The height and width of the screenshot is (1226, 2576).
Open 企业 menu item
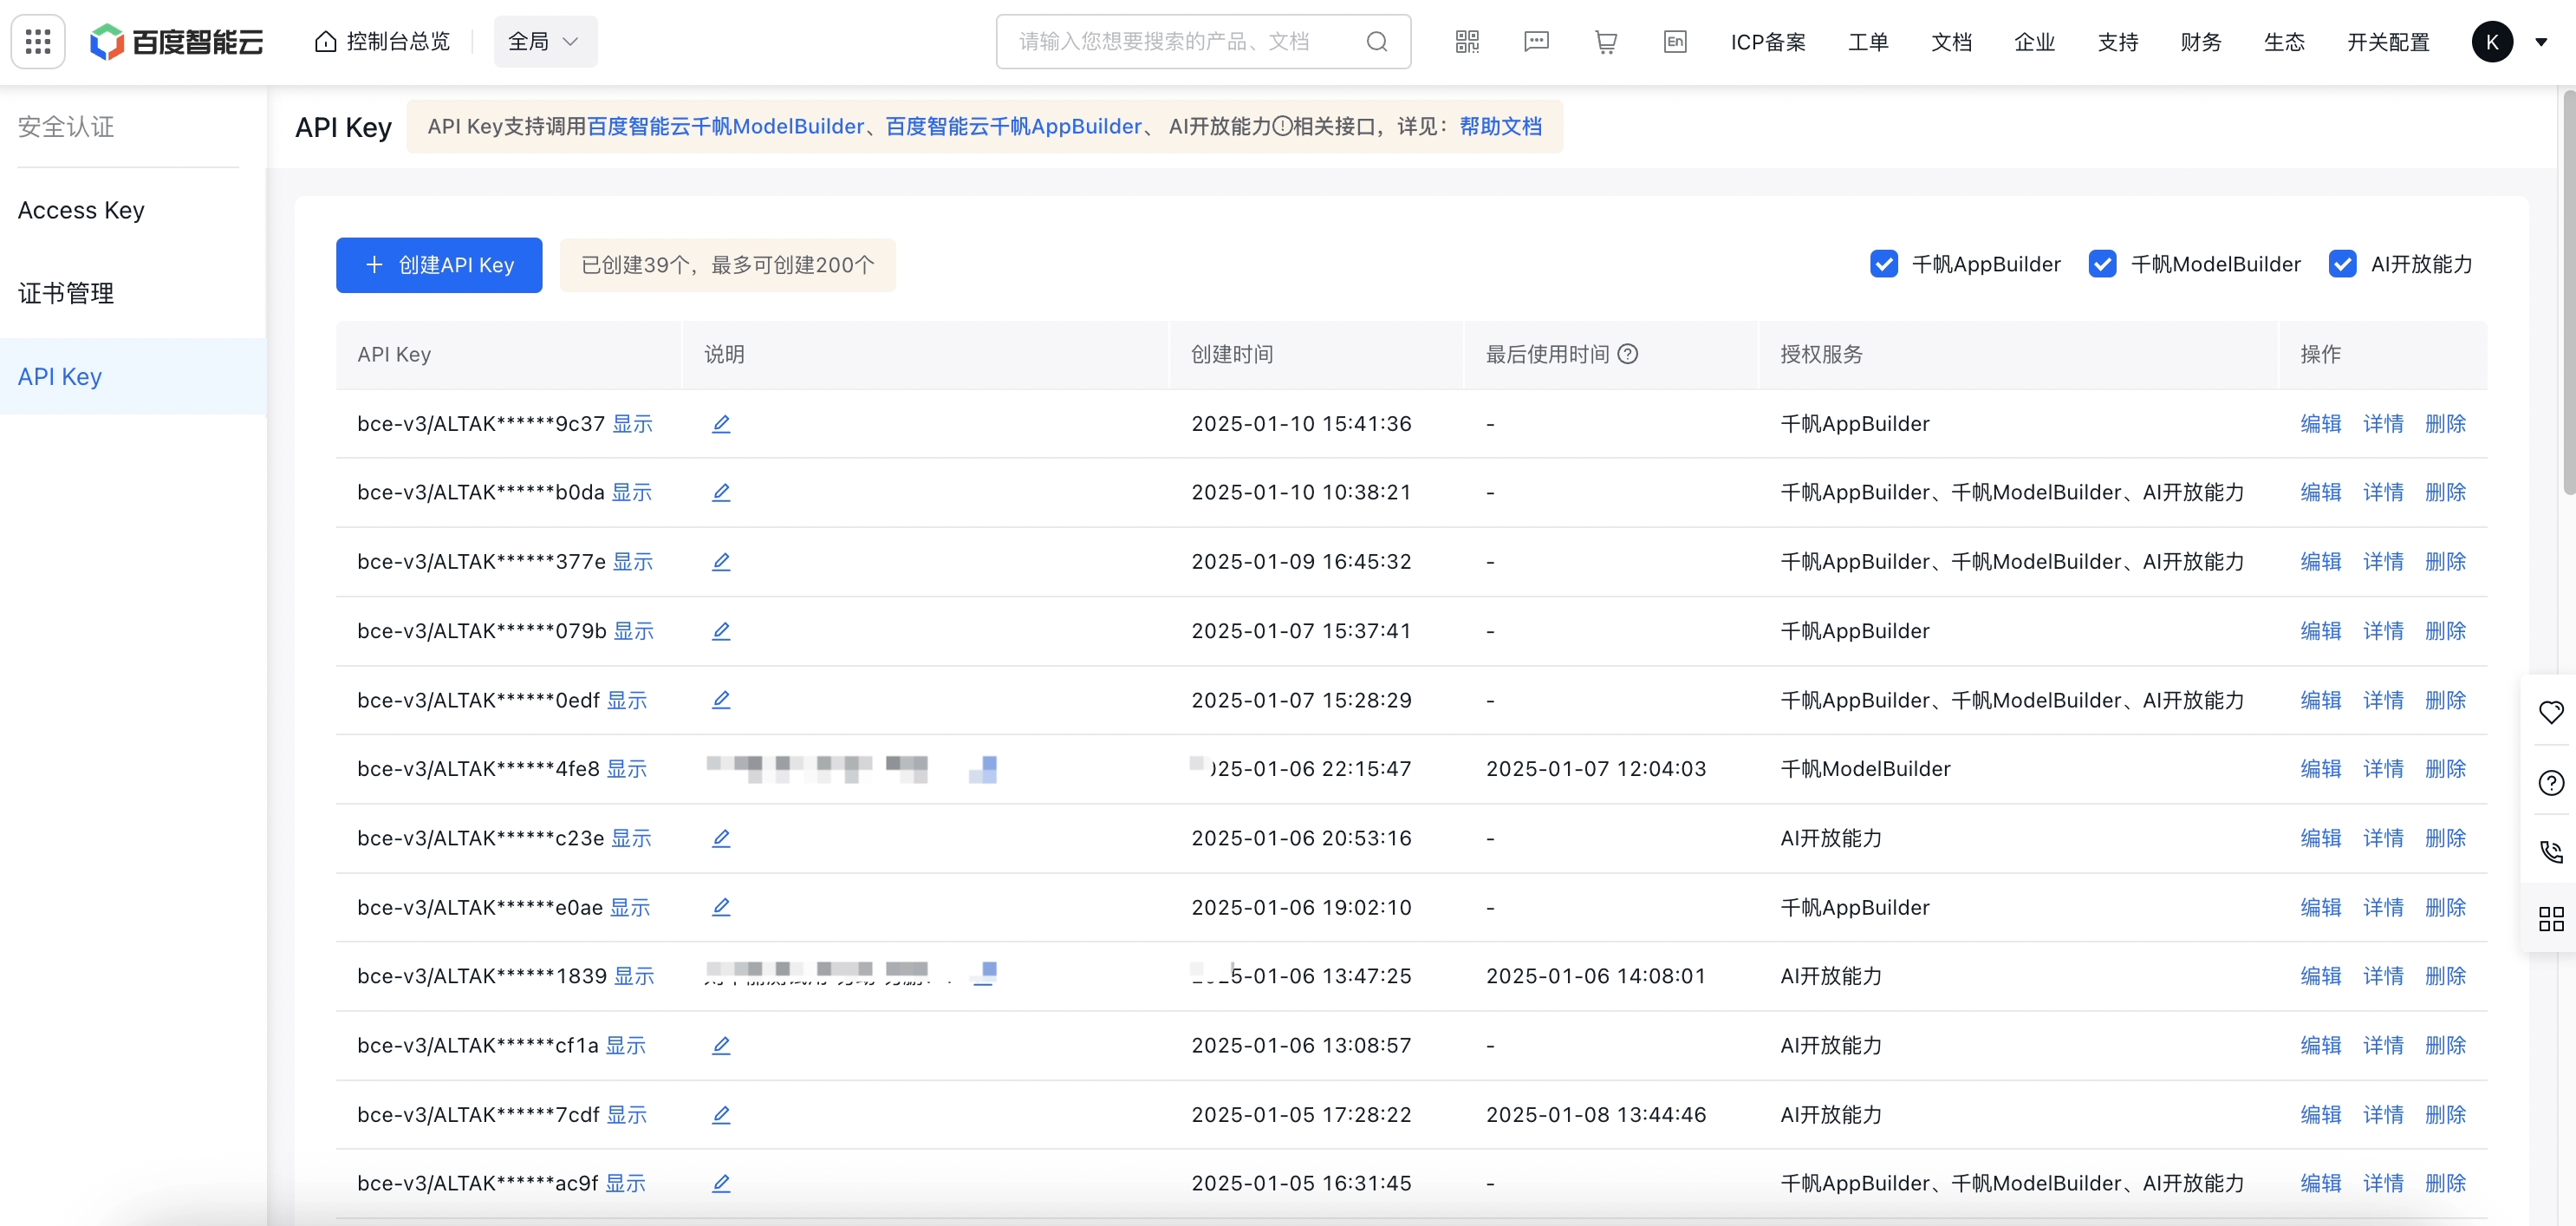(2034, 42)
